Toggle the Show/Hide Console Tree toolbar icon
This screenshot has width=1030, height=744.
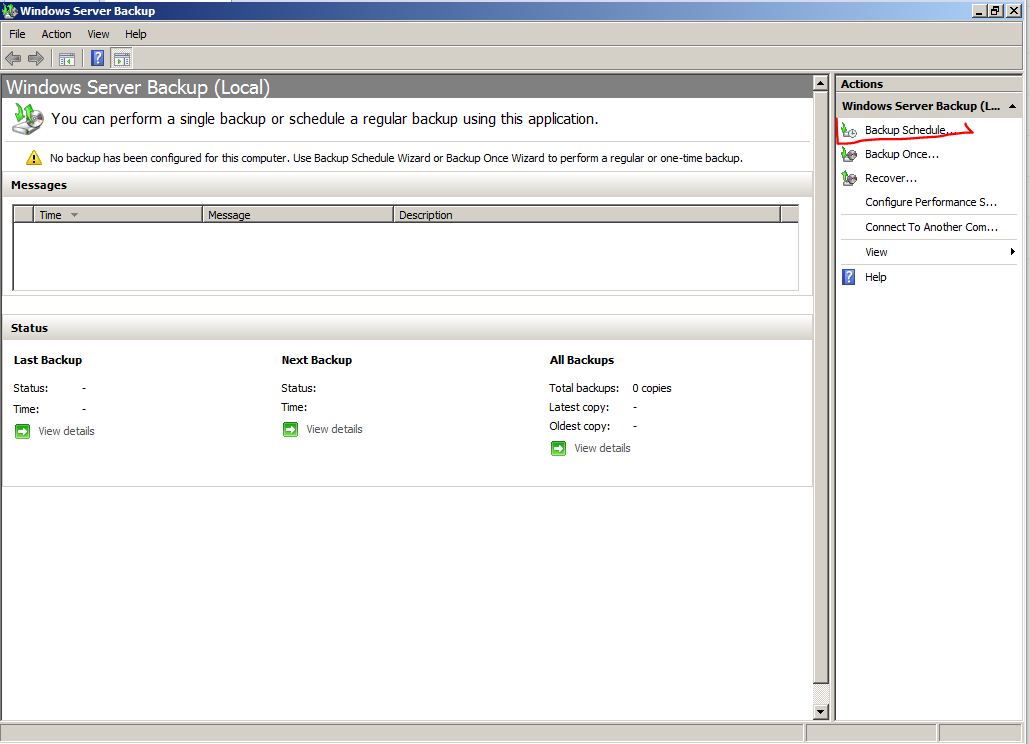67,59
